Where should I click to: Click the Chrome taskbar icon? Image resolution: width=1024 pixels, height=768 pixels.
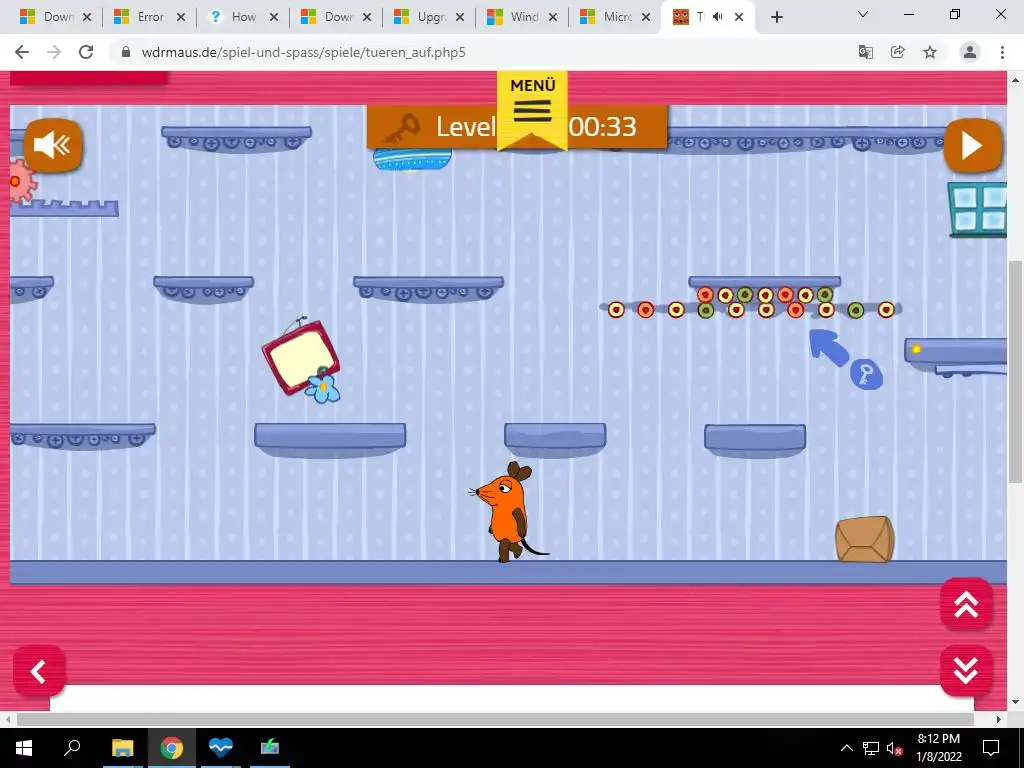[172, 748]
